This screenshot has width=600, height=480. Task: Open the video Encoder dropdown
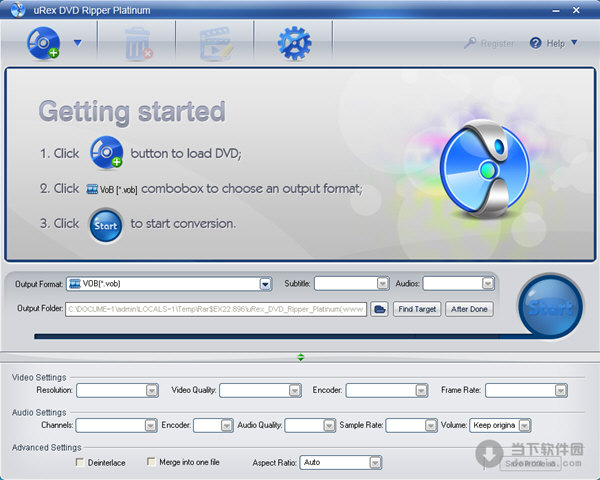point(387,390)
